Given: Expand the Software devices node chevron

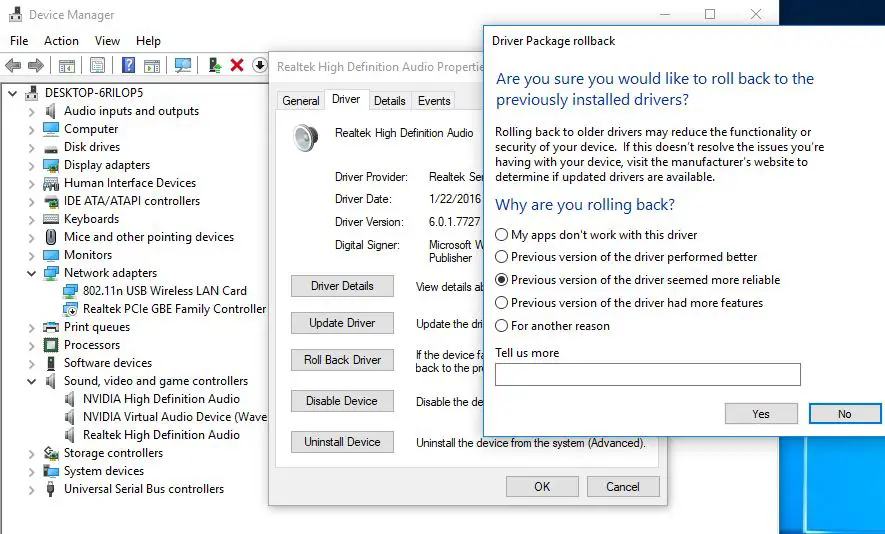Looking at the screenshot, I should [32, 363].
